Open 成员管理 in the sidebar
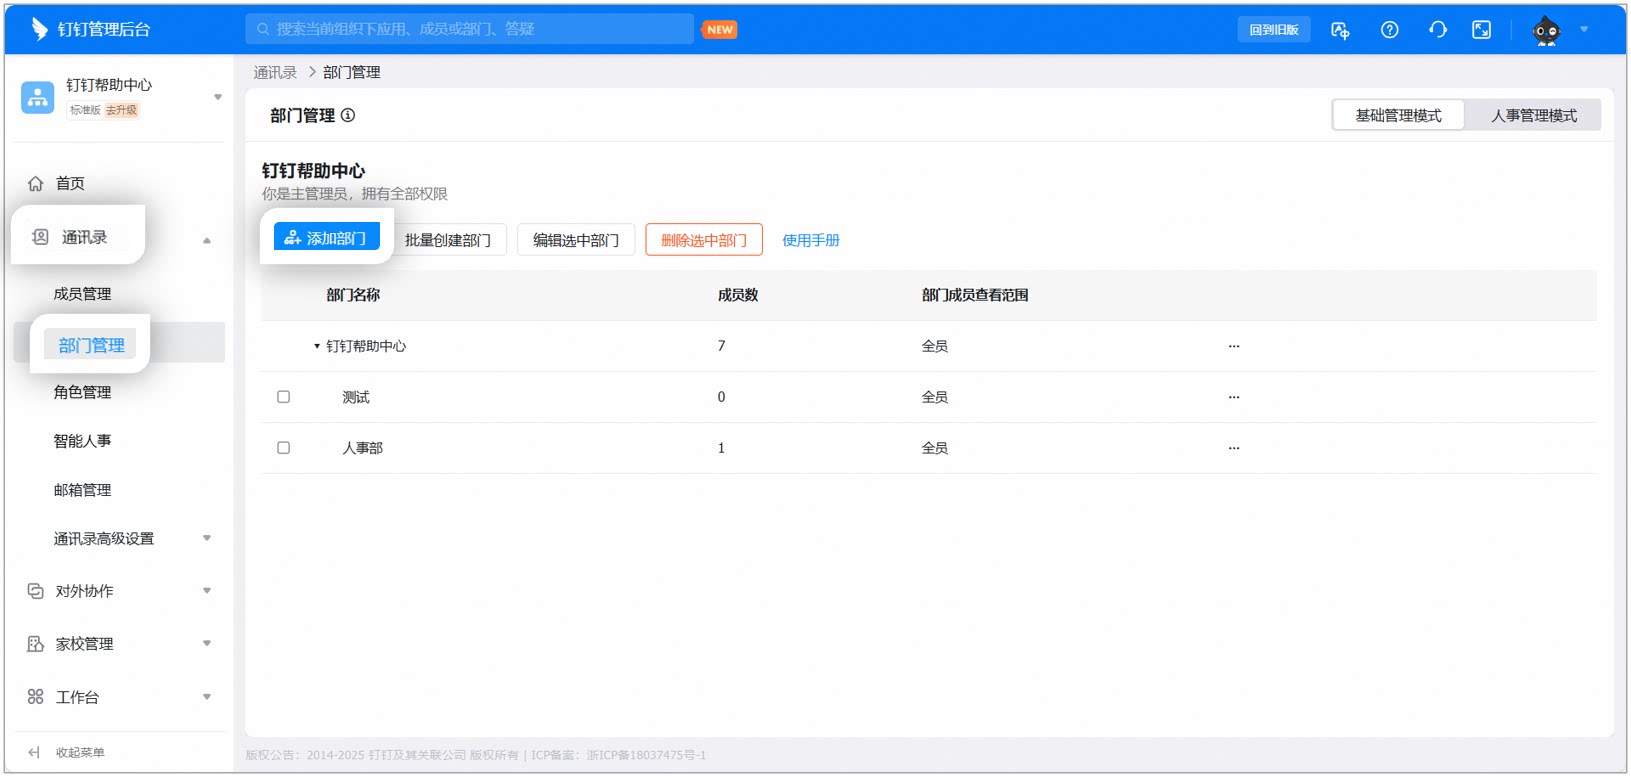Image resolution: width=1631 pixels, height=776 pixels. tap(82, 294)
